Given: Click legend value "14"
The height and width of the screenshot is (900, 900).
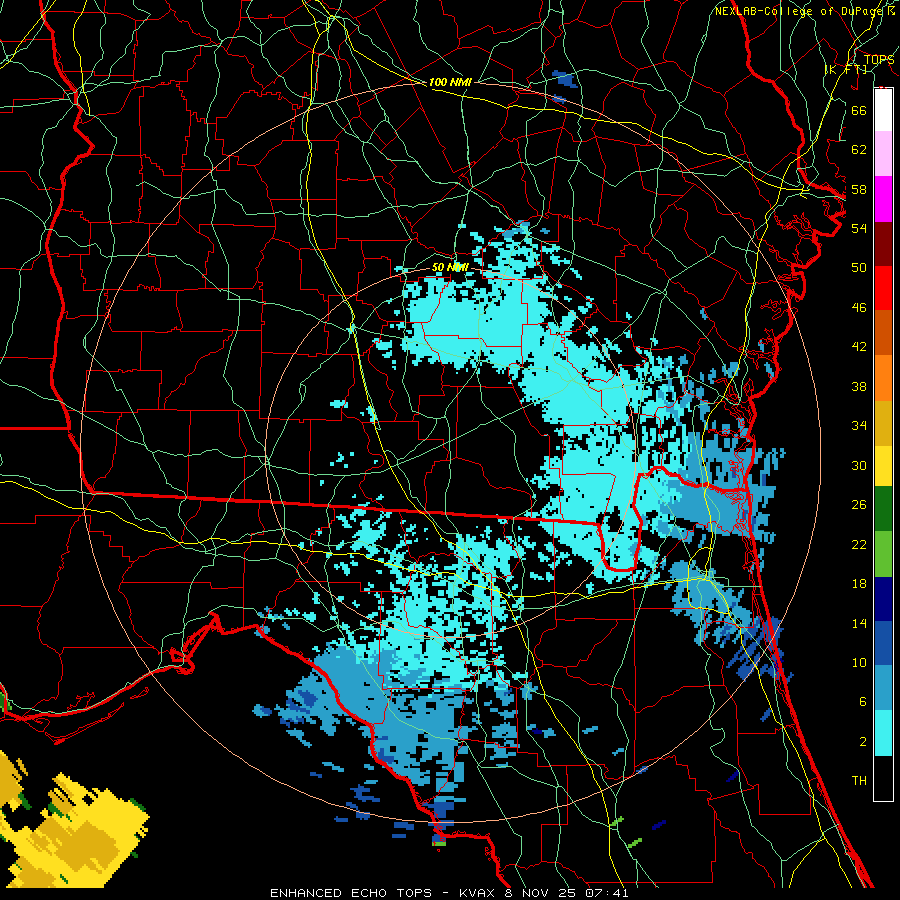Looking at the screenshot, I should (x=859, y=623).
